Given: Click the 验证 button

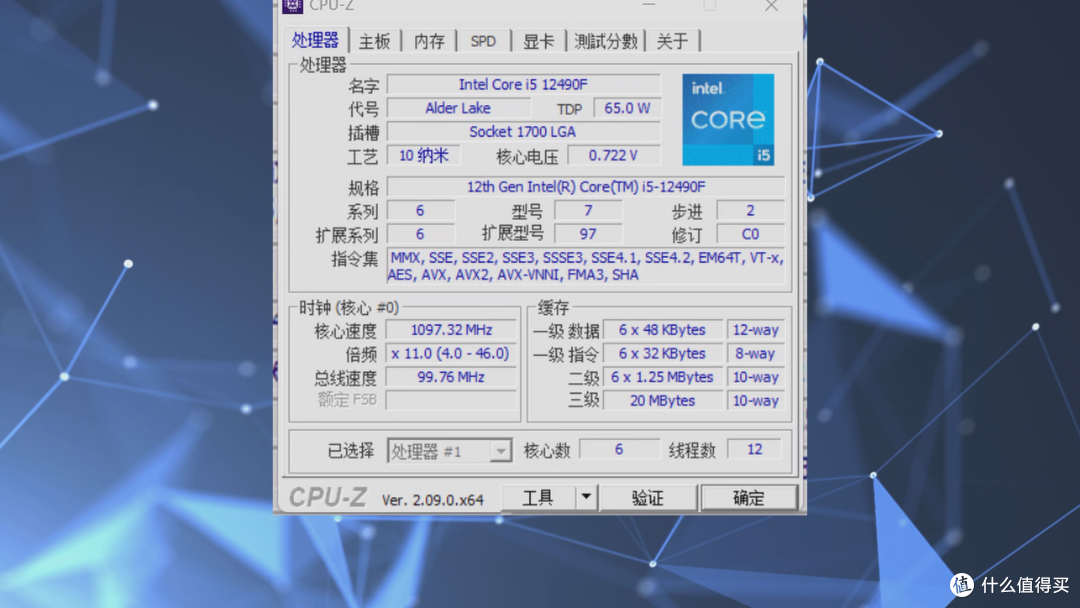Looking at the screenshot, I should pyautogui.click(x=648, y=497).
